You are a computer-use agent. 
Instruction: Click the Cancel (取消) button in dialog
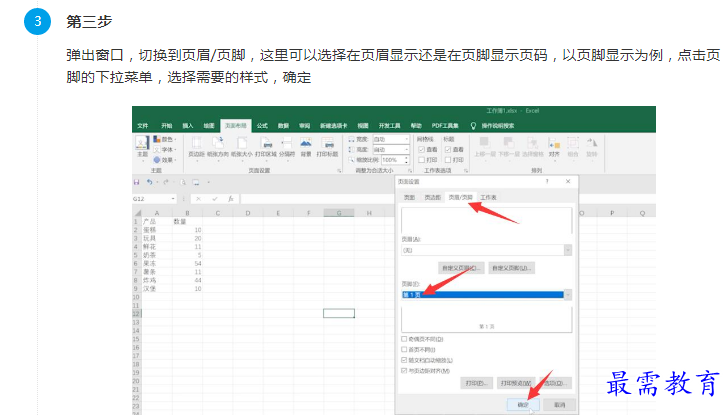pyautogui.click(x=560, y=405)
